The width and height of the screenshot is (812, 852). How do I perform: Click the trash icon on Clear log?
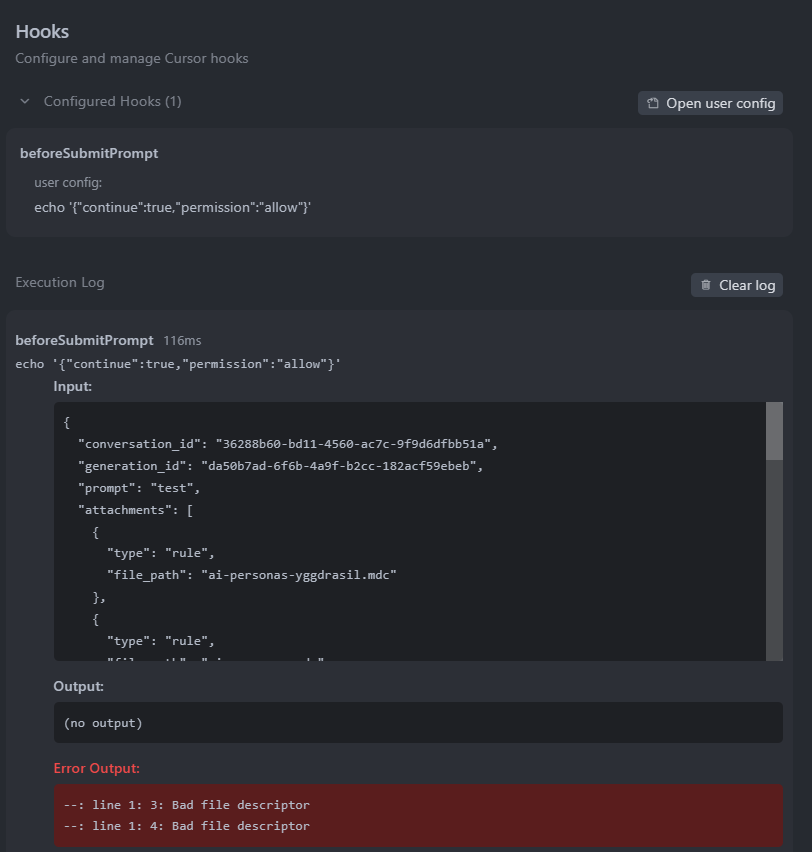(x=706, y=285)
